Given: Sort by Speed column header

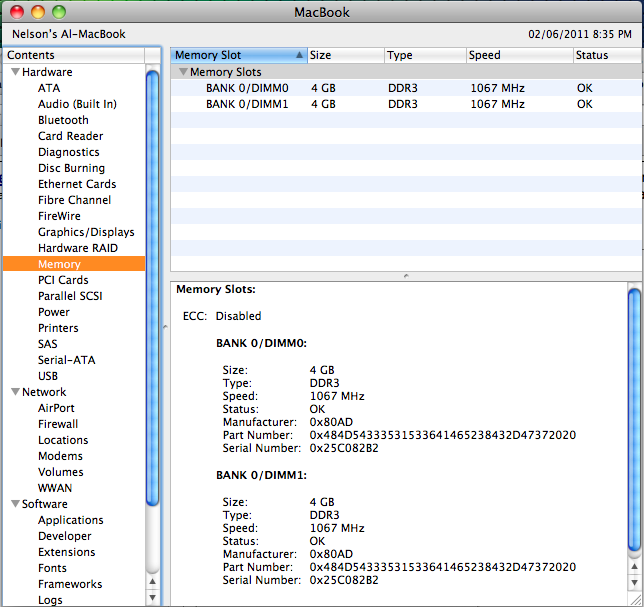Looking at the screenshot, I should pyautogui.click(x=520, y=55).
